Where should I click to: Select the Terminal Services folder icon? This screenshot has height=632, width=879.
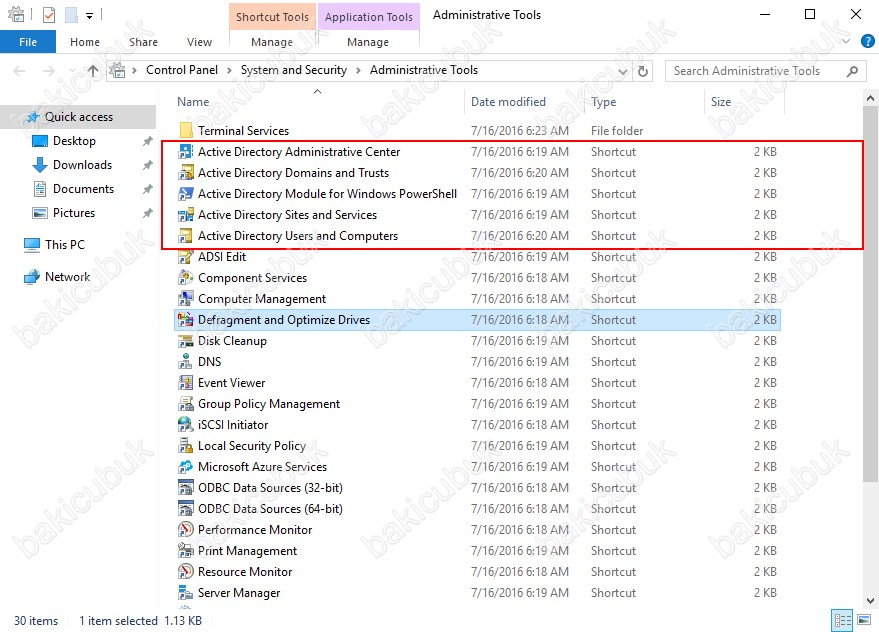pyautogui.click(x=186, y=131)
